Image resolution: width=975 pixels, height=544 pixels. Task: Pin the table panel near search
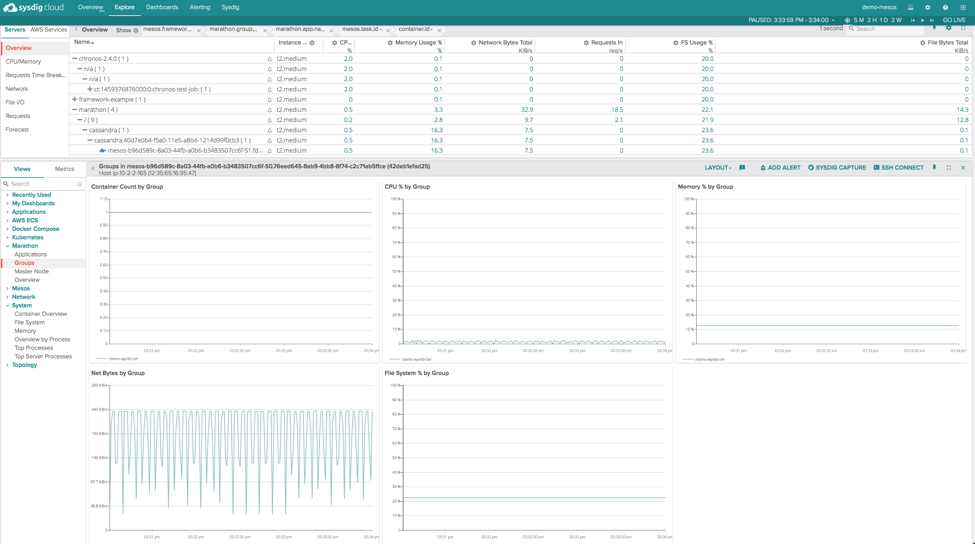pyautogui.click(x=935, y=28)
